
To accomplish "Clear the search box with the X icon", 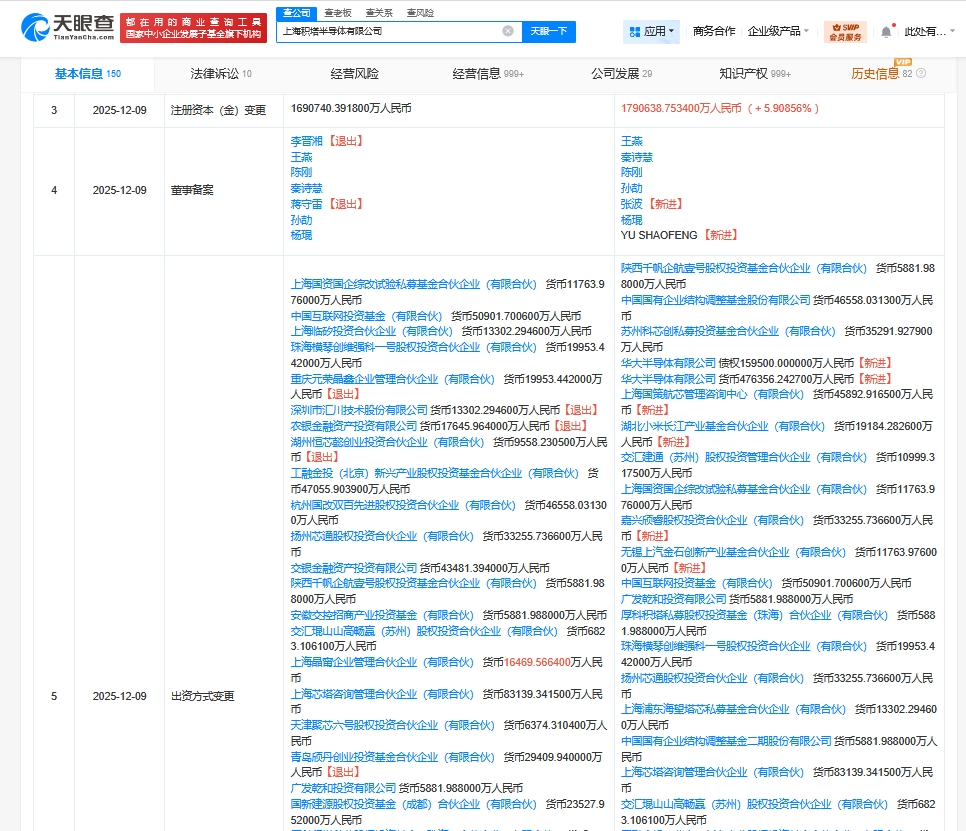I will click(507, 31).
